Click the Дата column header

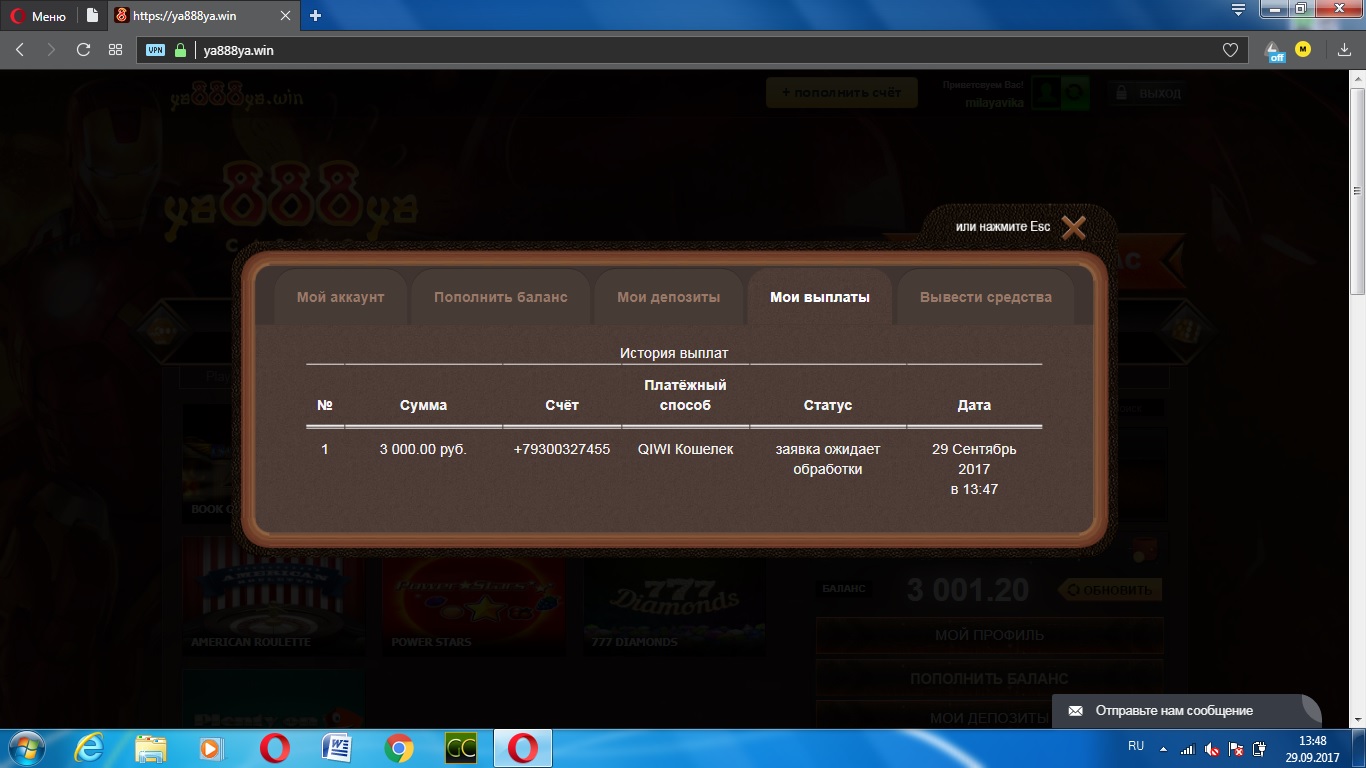974,405
